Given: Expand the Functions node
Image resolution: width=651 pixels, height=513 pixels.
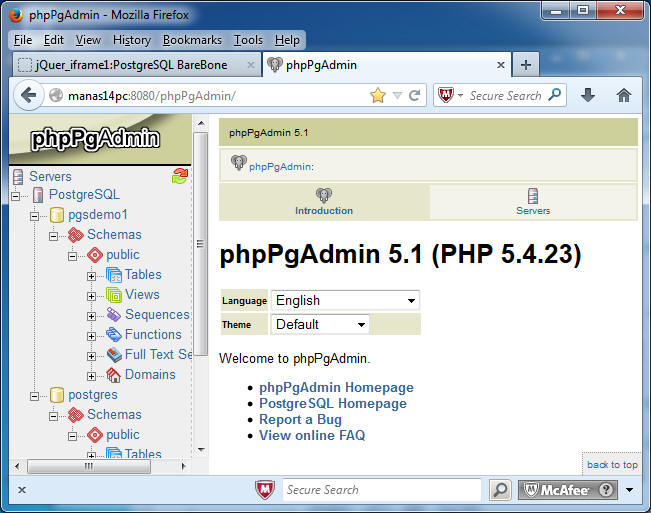Looking at the screenshot, I should (91, 336).
